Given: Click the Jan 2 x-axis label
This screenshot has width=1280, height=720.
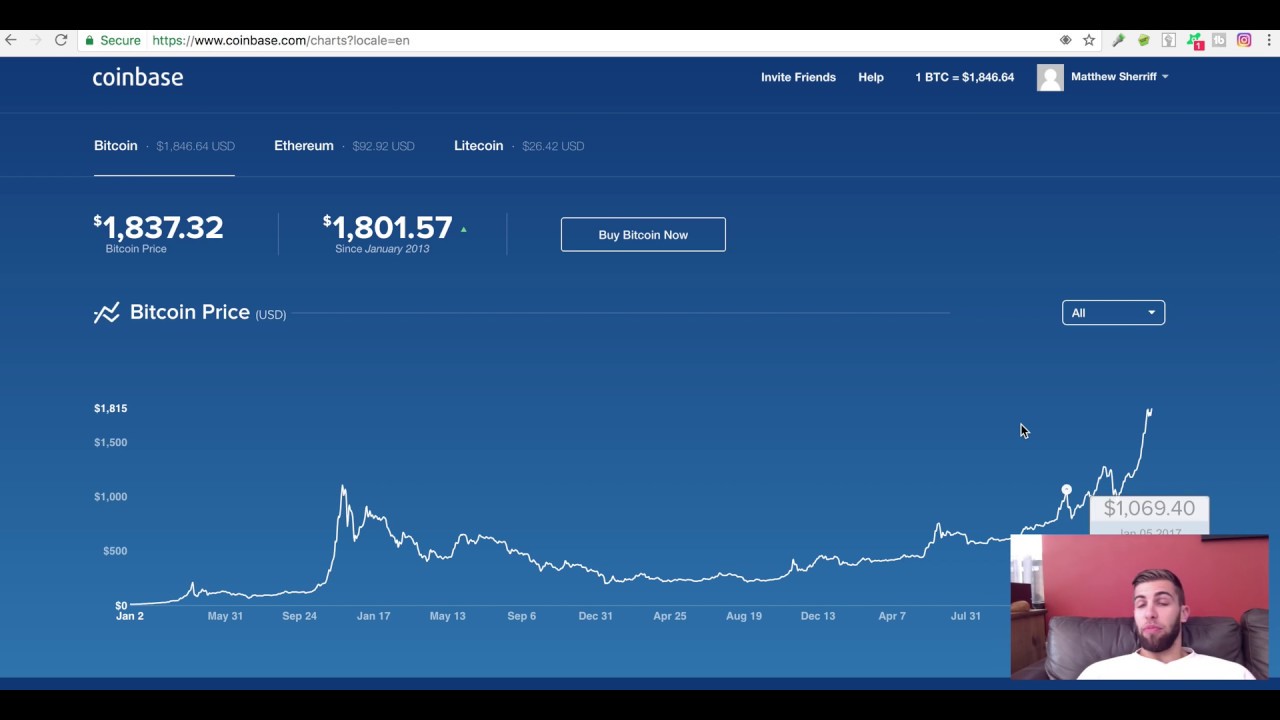Looking at the screenshot, I should tap(130, 616).
